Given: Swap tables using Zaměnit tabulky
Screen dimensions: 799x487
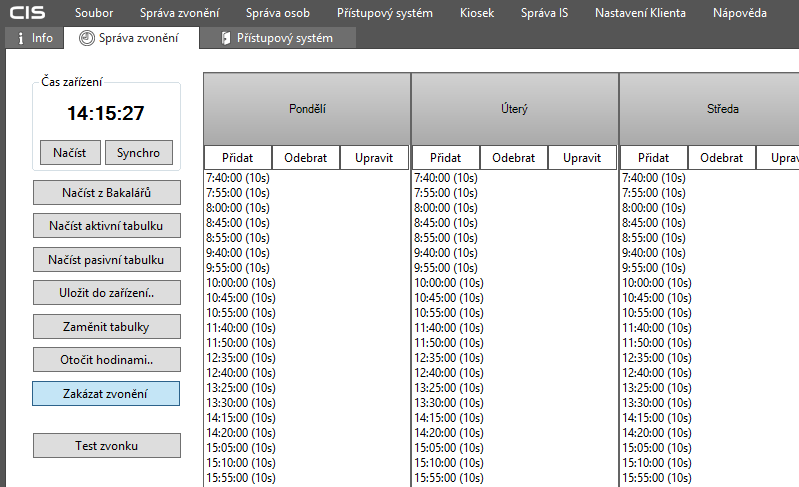Looking at the screenshot, I should point(106,326).
